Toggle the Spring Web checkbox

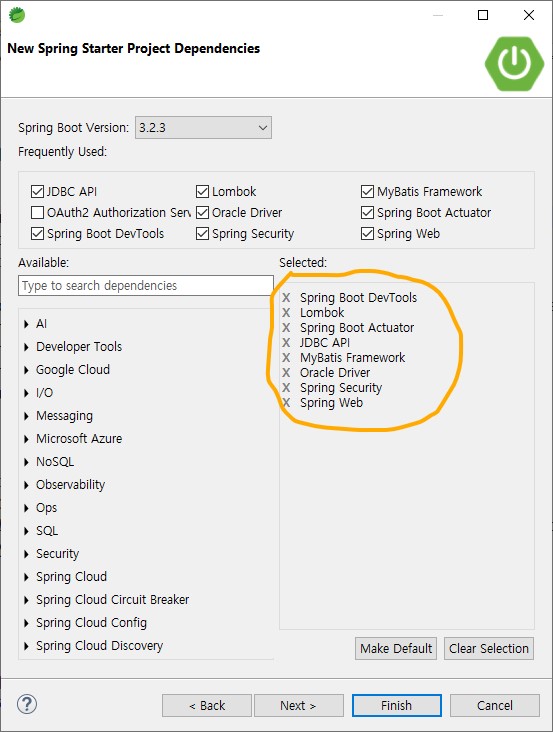click(x=368, y=233)
